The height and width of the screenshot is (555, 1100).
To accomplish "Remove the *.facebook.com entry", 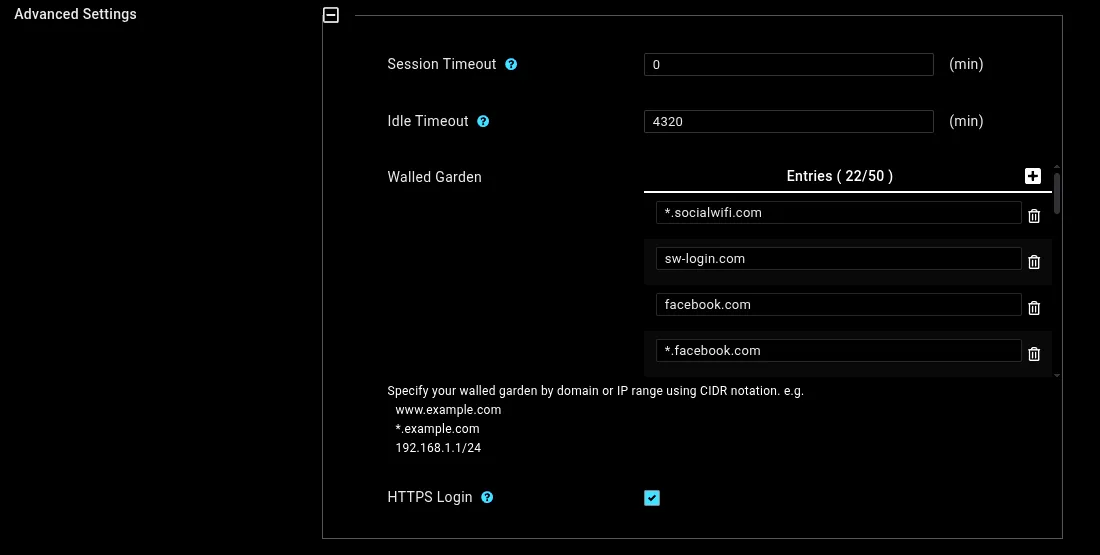I will 1034,354.
